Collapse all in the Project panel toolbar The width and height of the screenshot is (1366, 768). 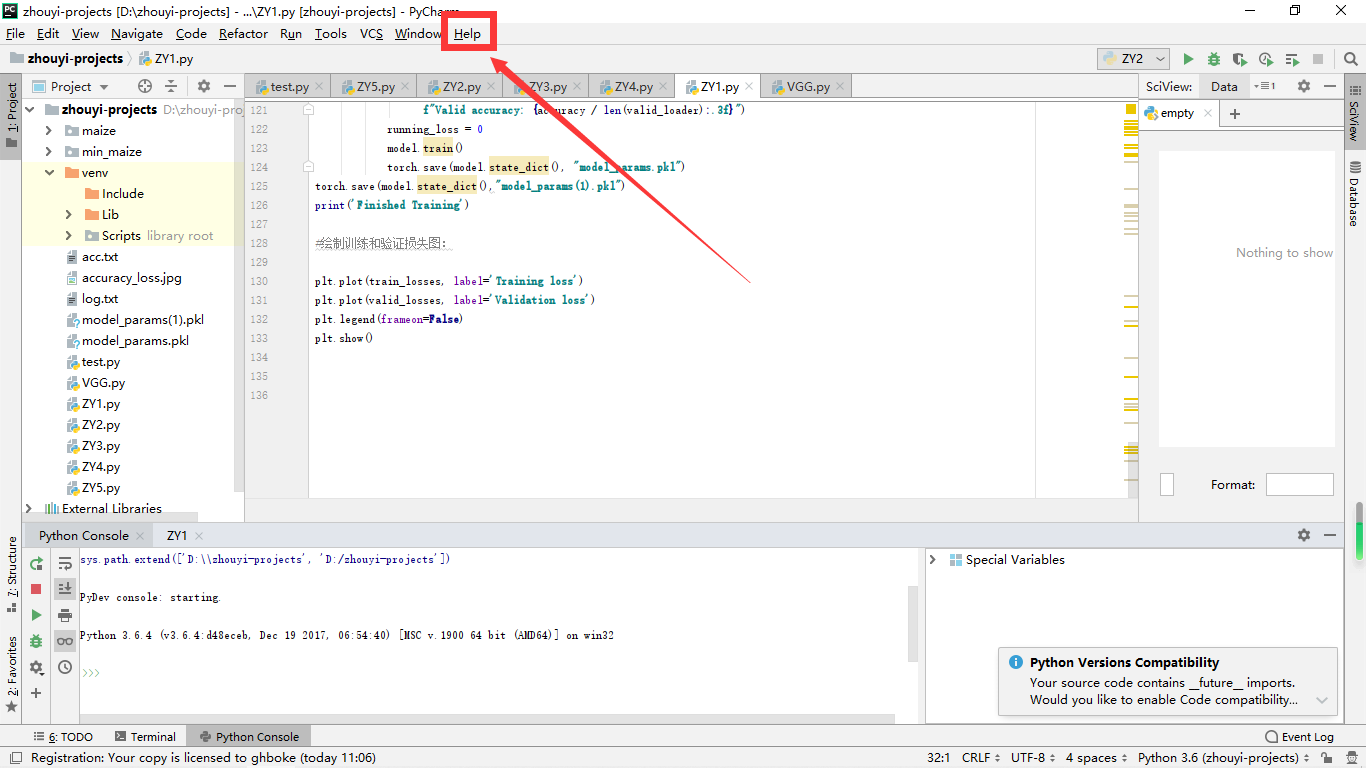[x=171, y=86]
